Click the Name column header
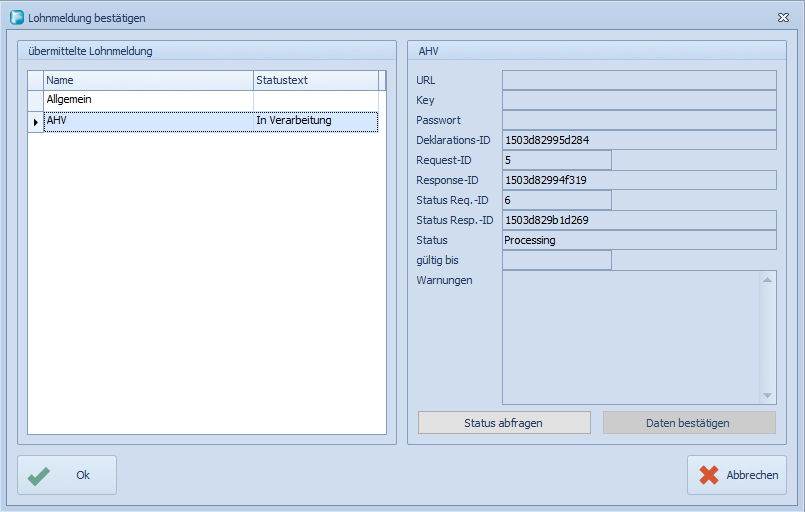This screenshot has height=512, width=805. (x=148, y=80)
